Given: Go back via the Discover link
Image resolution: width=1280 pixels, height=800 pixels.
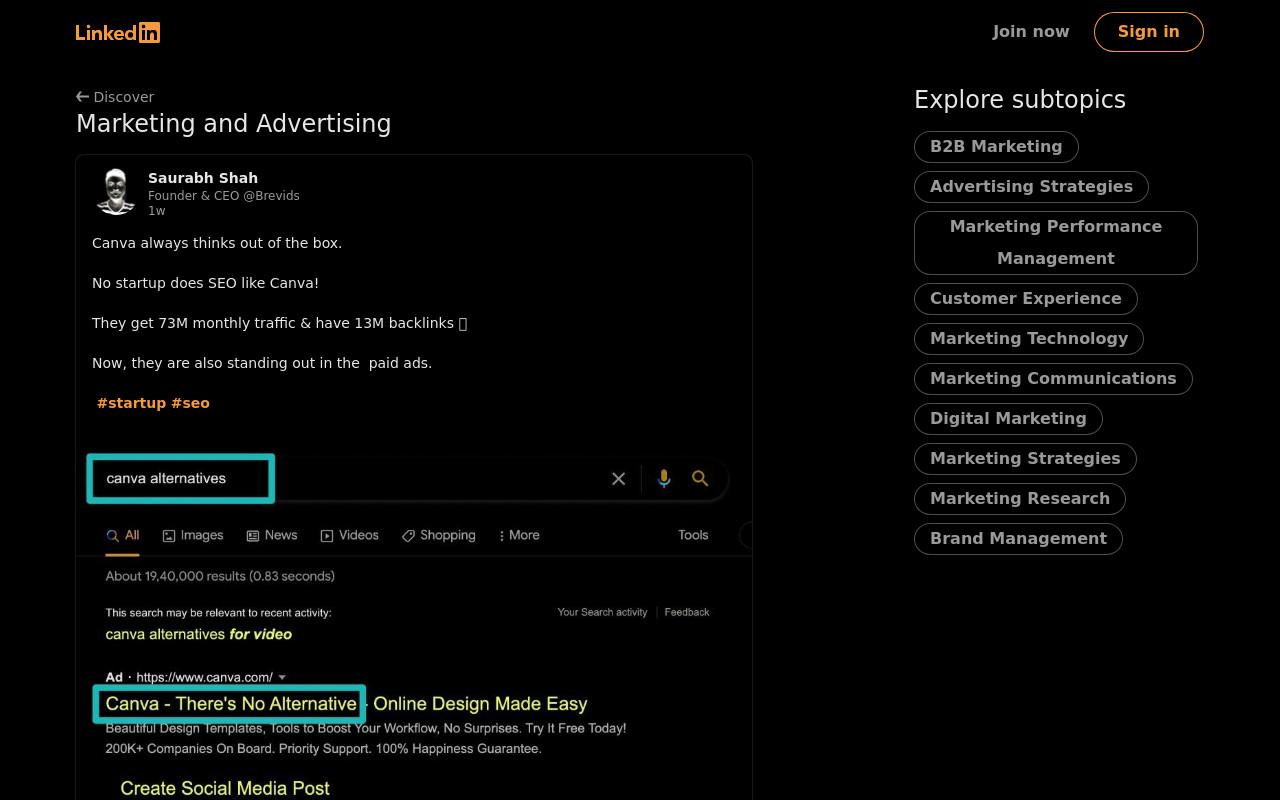Looking at the screenshot, I should [115, 97].
